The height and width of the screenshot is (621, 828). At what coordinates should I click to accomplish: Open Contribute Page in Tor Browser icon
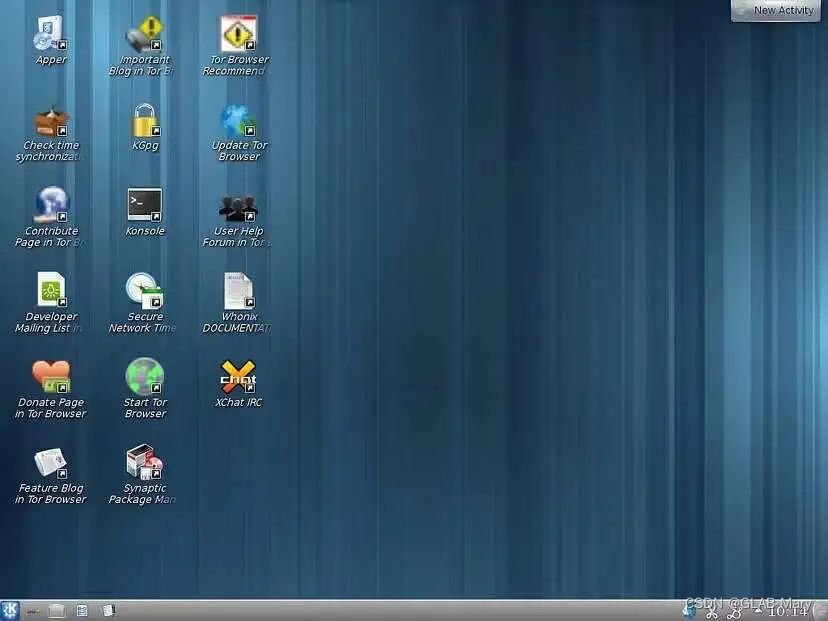pos(51,204)
